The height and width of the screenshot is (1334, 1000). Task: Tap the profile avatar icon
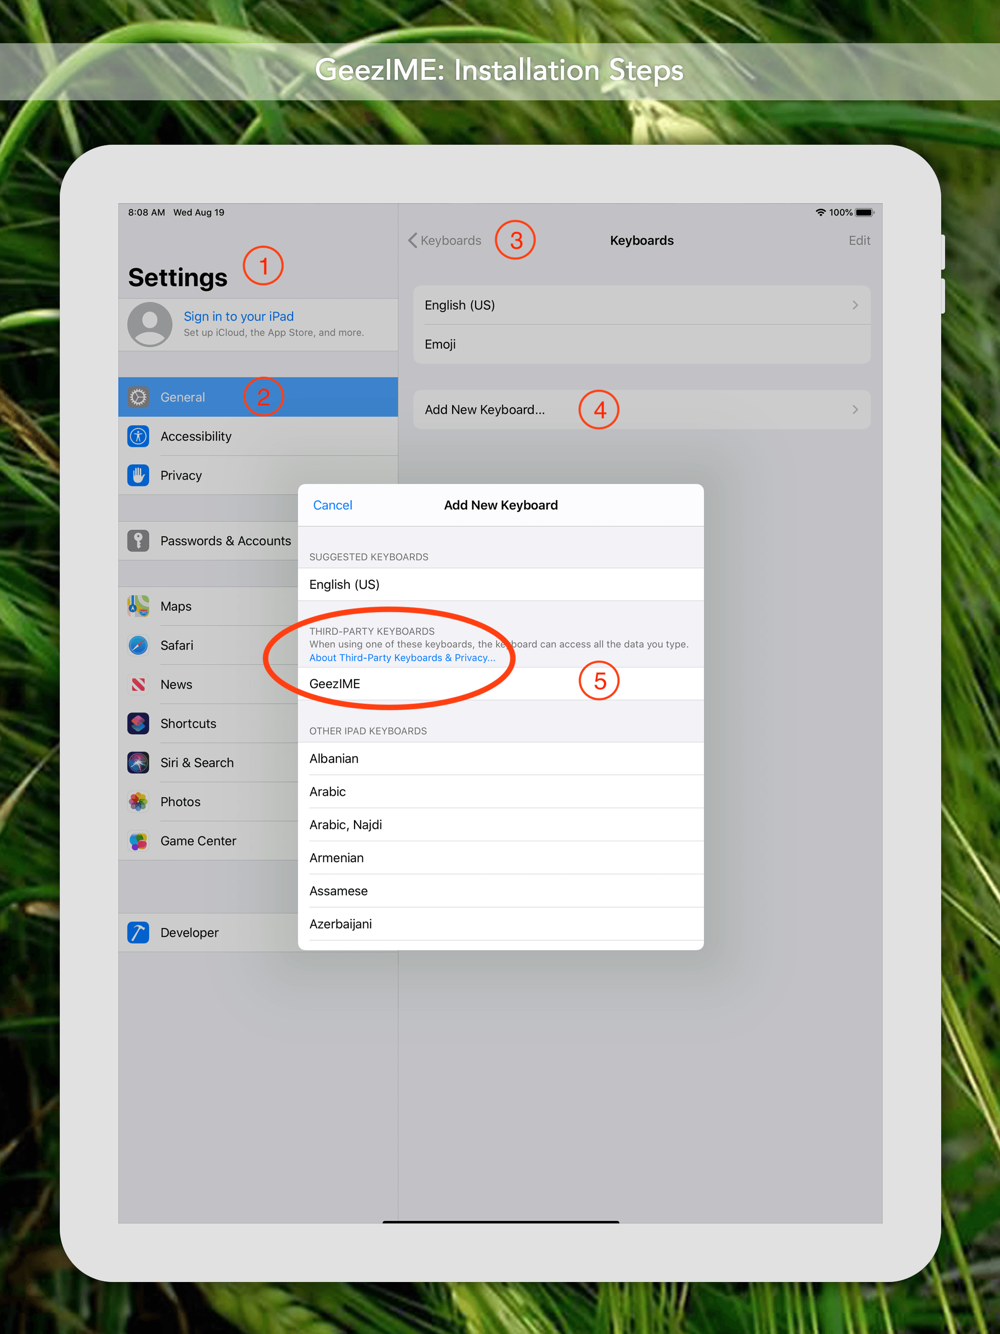tap(150, 324)
